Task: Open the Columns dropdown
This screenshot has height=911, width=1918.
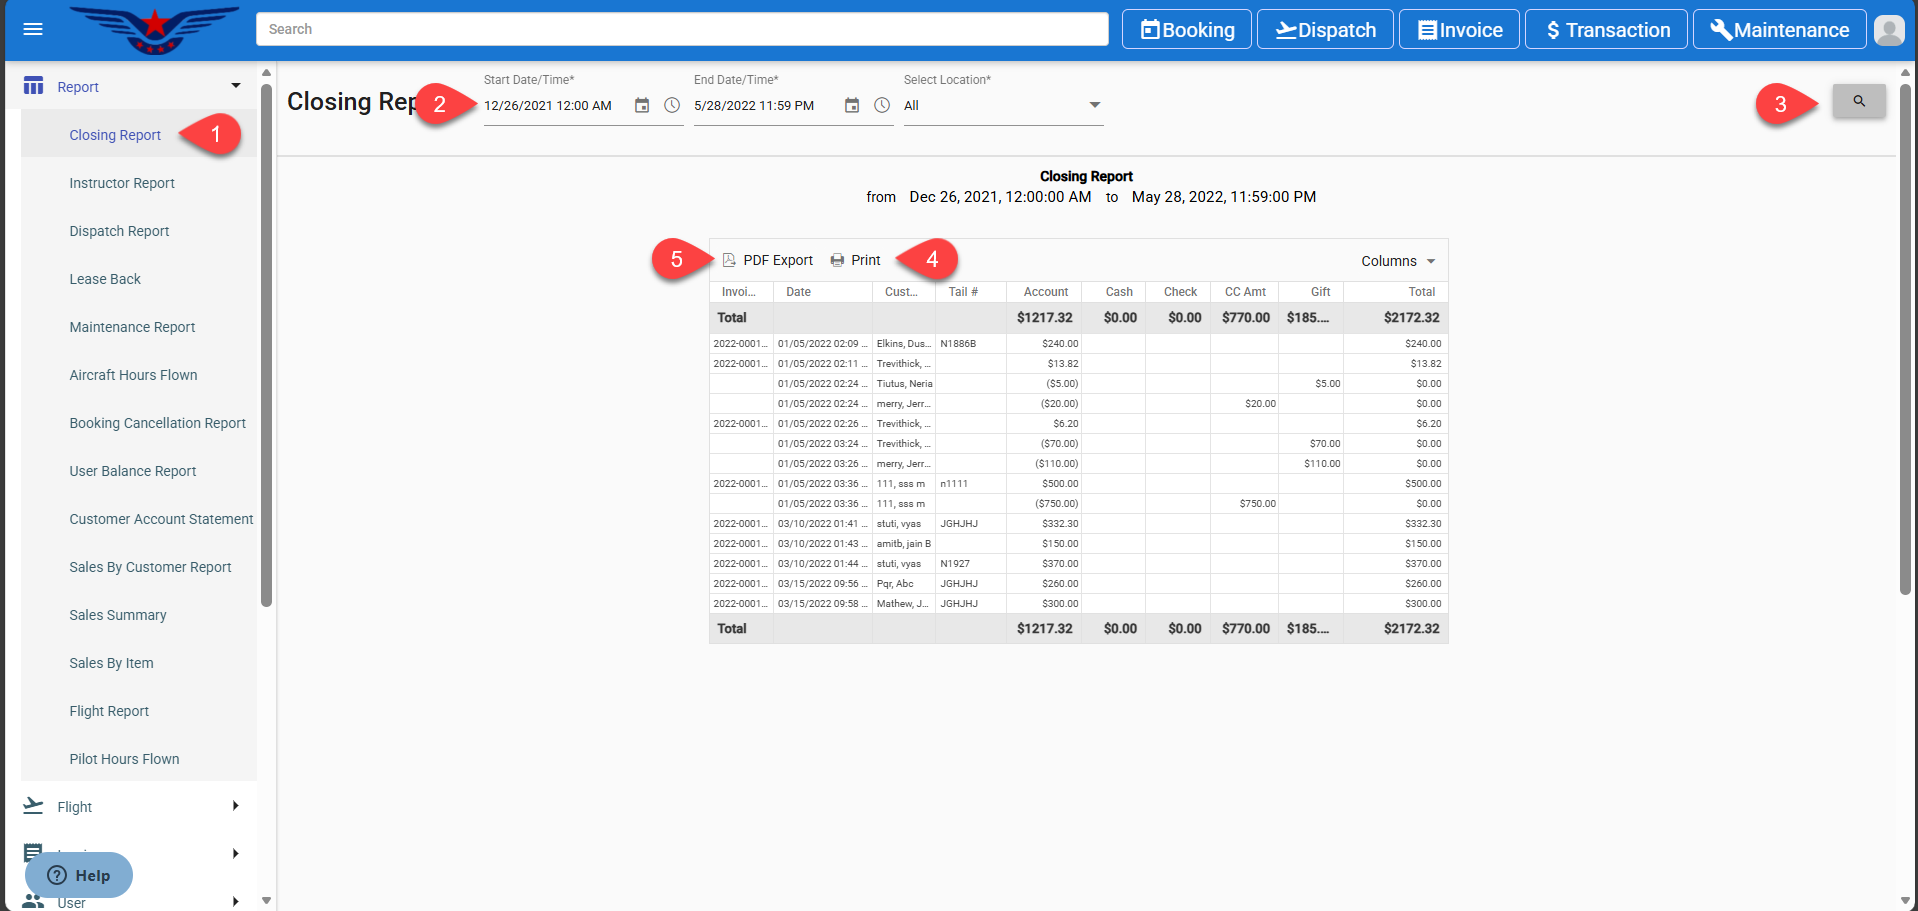Action: click(1397, 261)
